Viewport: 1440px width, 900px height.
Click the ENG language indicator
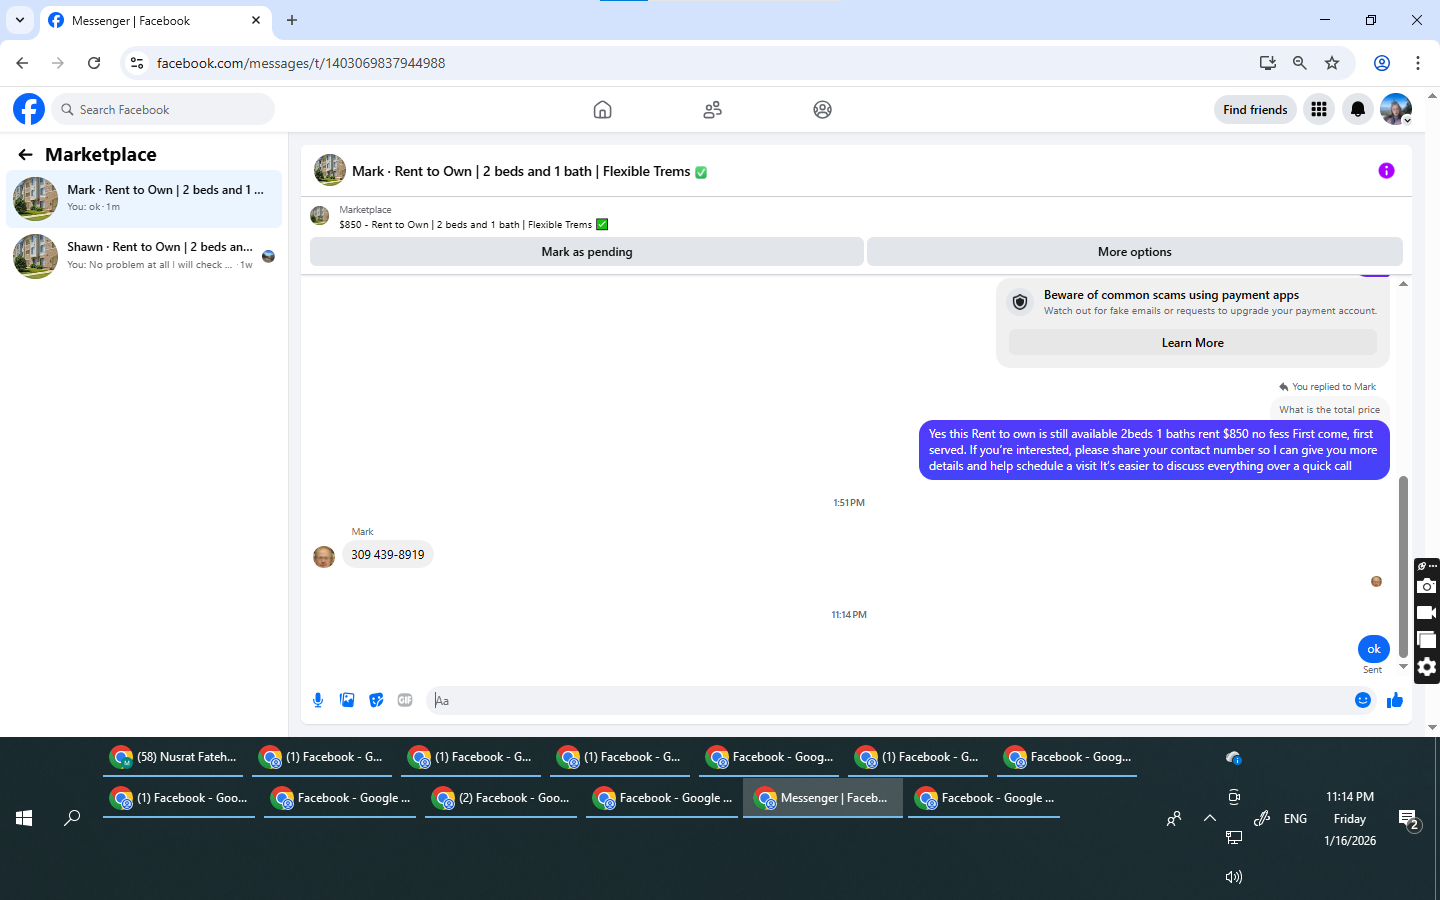coord(1295,818)
